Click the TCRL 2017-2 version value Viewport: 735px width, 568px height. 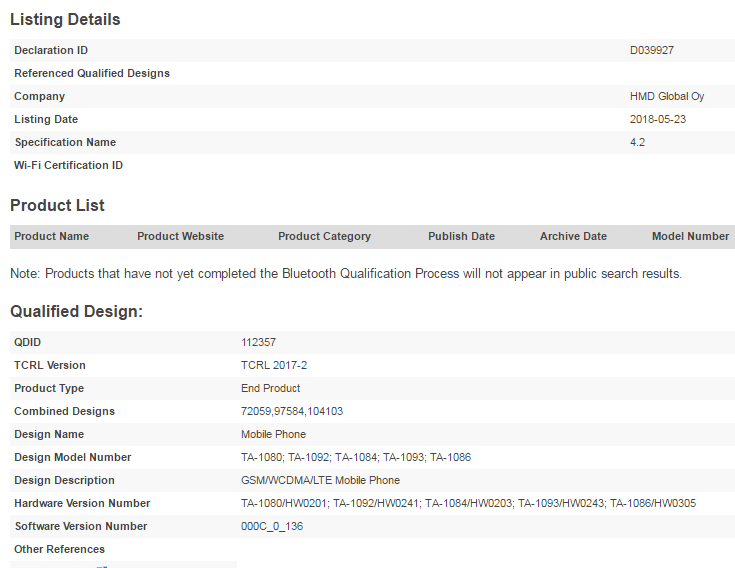274,365
